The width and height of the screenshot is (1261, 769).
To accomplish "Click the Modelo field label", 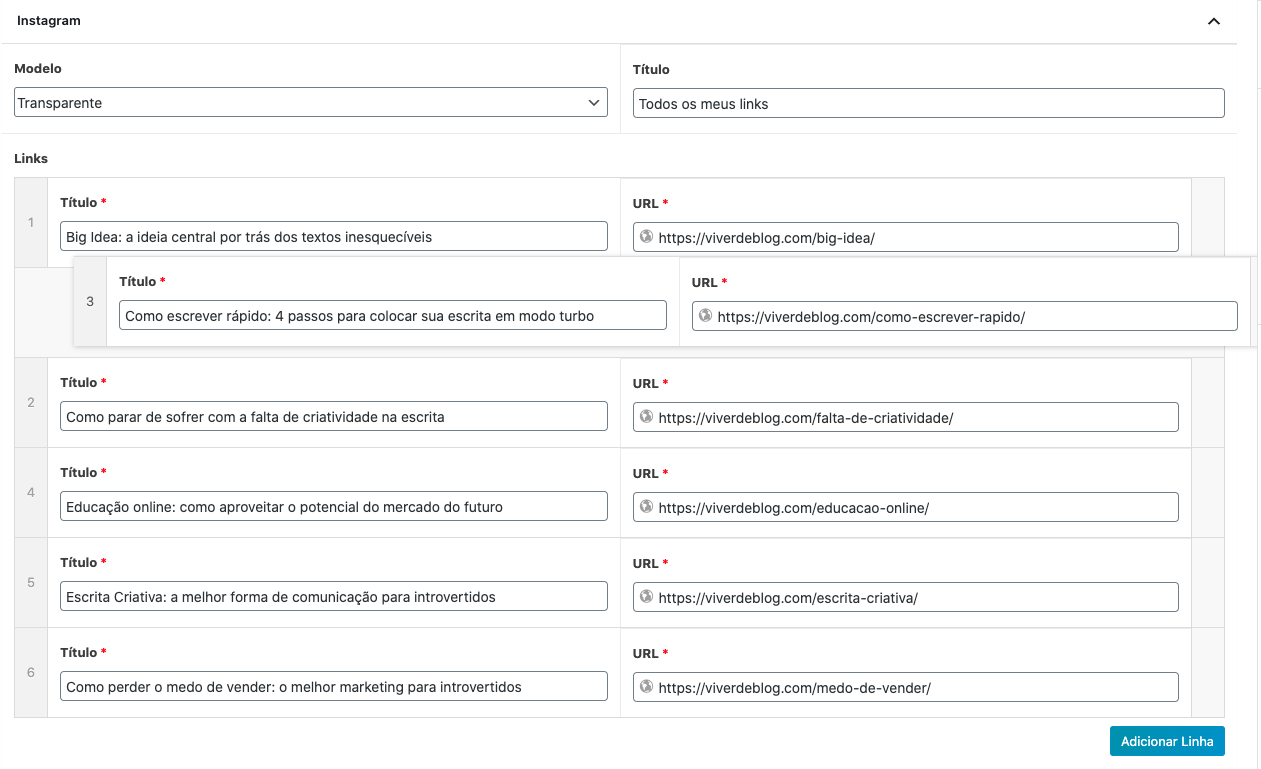I will pos(38,69).
